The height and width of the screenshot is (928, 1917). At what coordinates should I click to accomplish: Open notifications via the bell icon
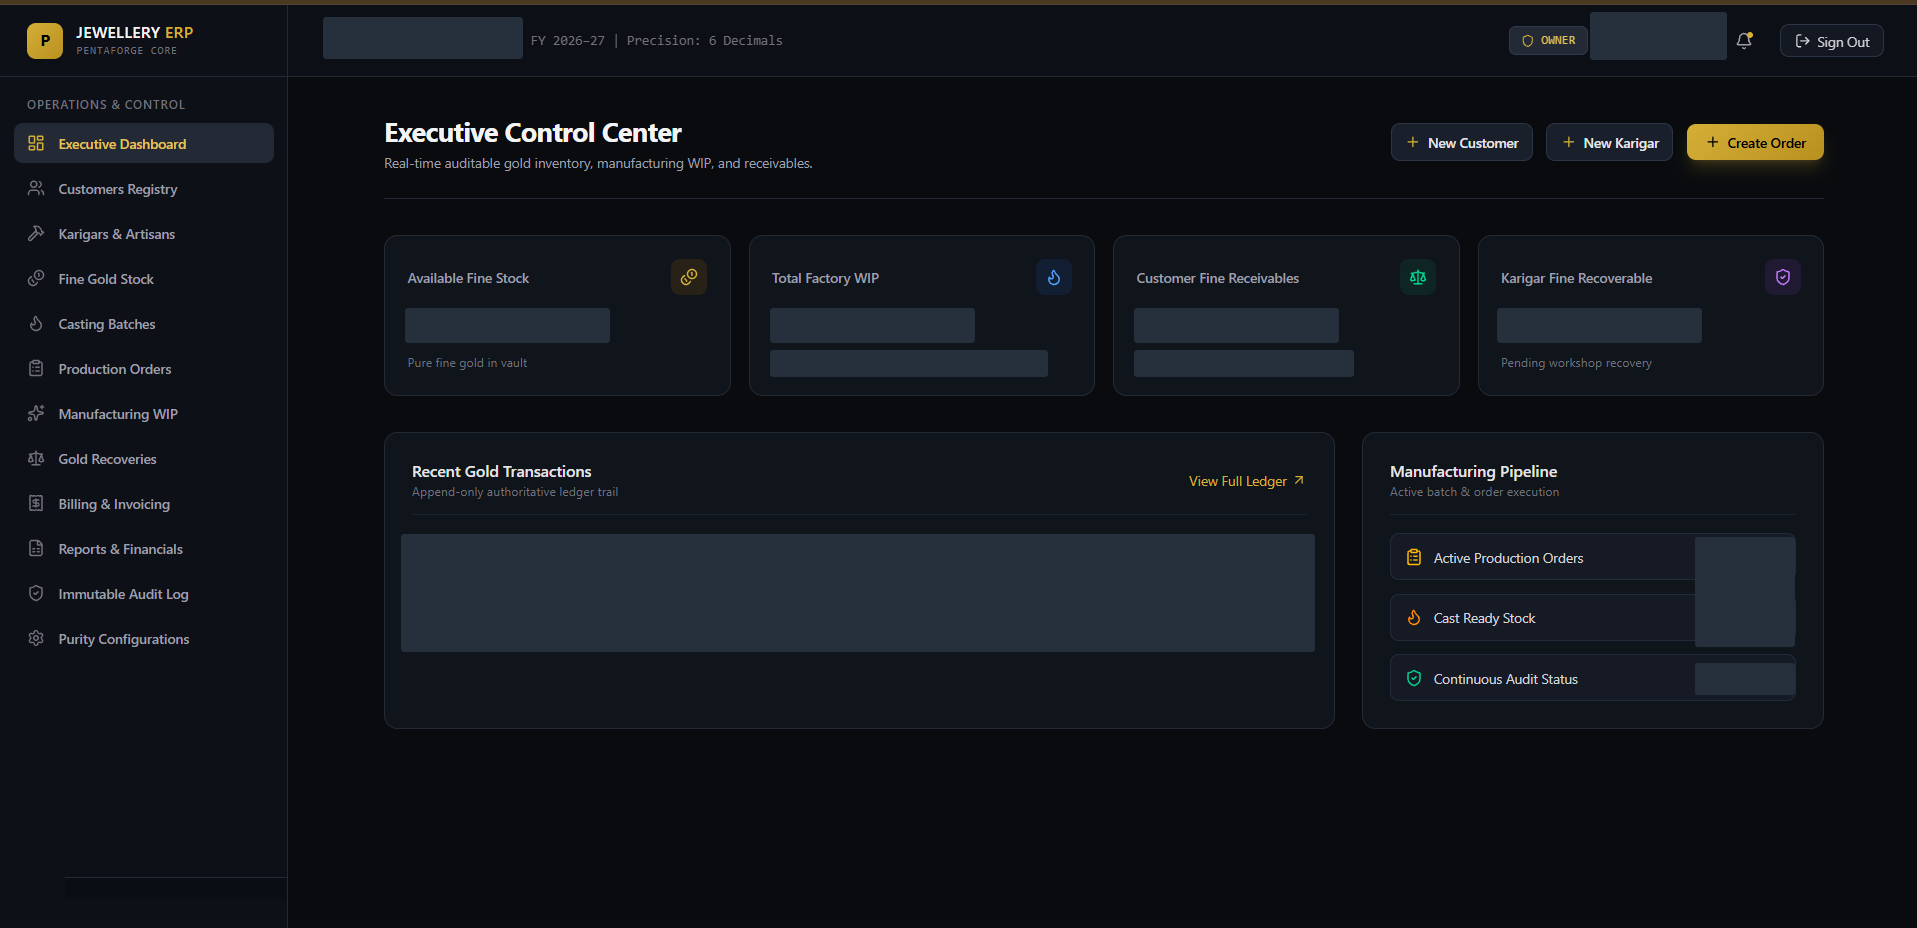point(1744,41)
